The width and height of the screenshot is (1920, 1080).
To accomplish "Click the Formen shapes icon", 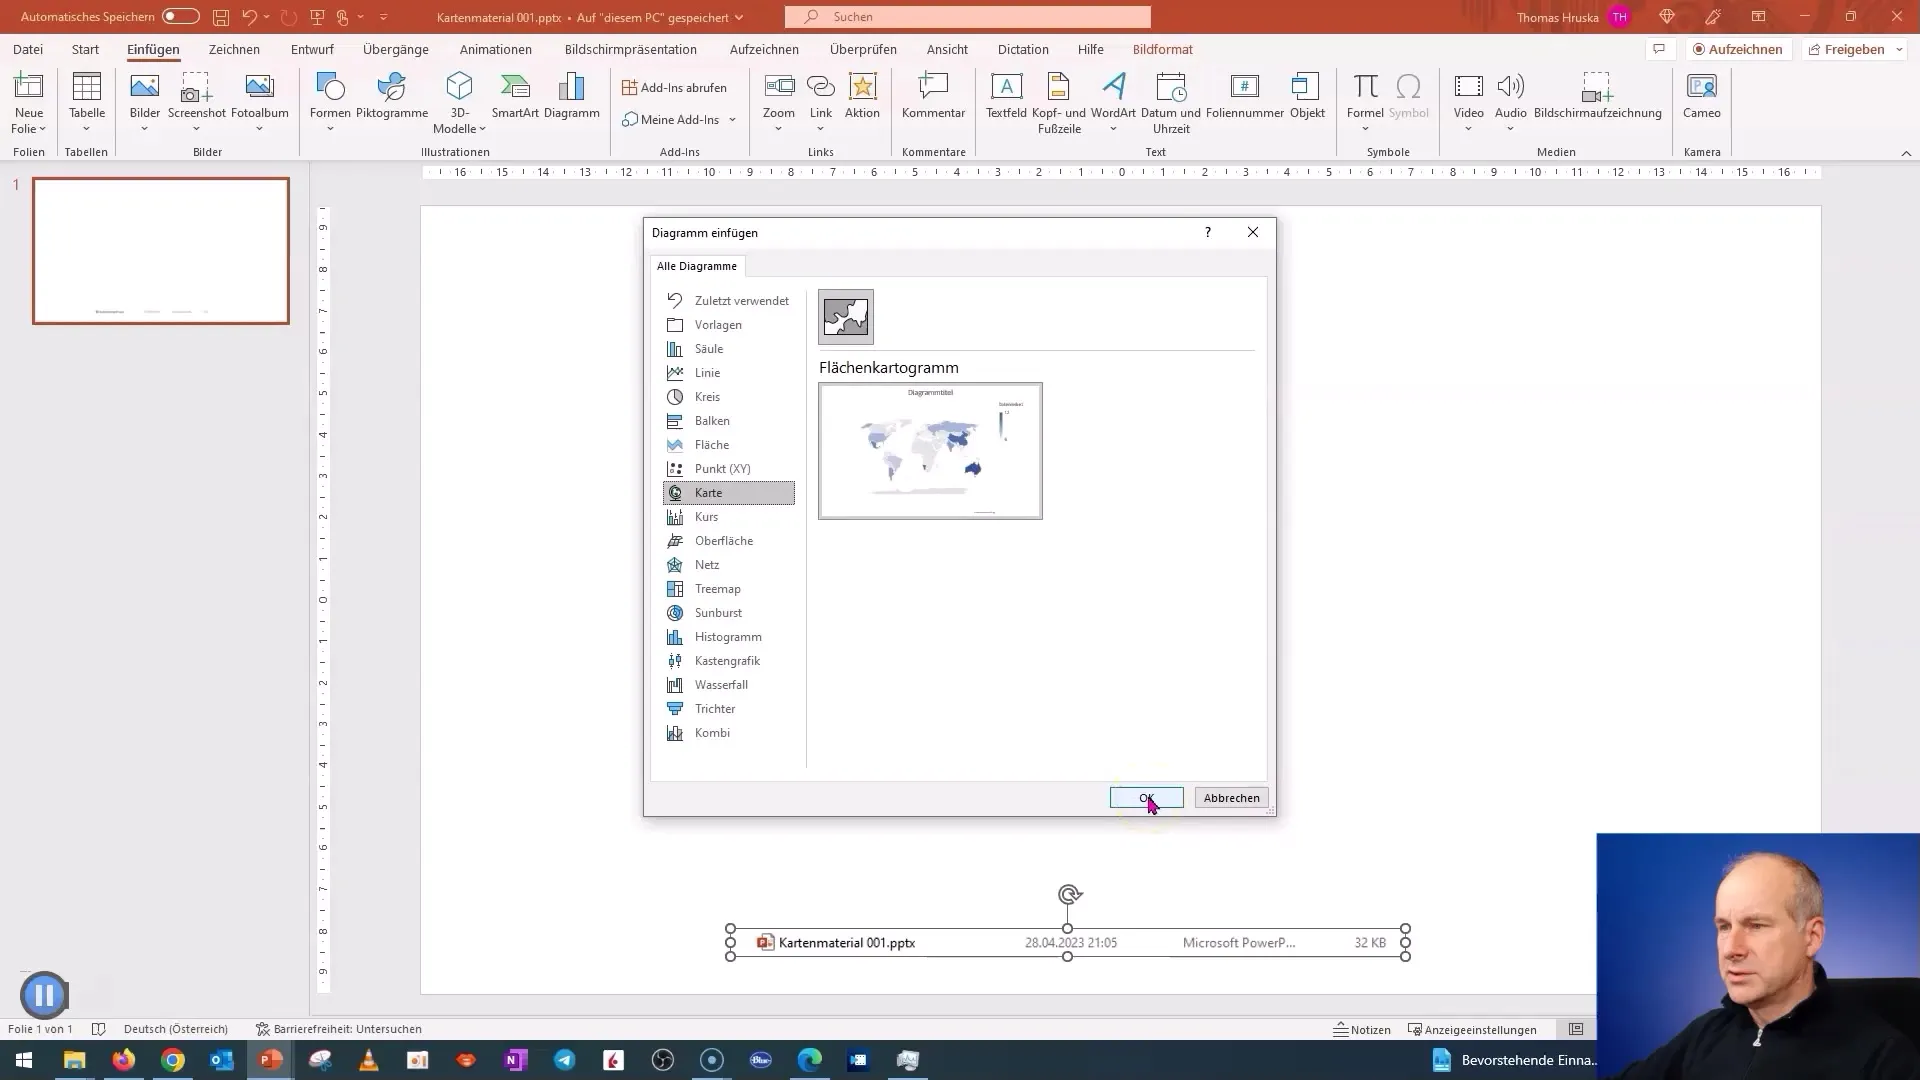I will point(330,88).
